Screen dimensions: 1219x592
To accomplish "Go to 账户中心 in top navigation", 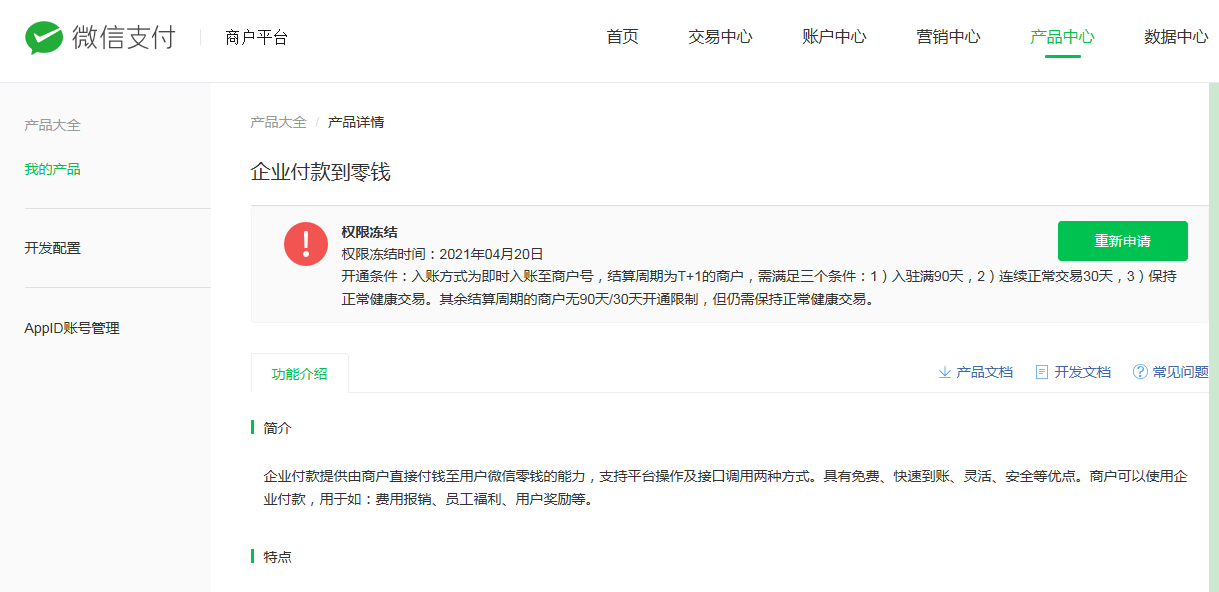I will (834, 37).
